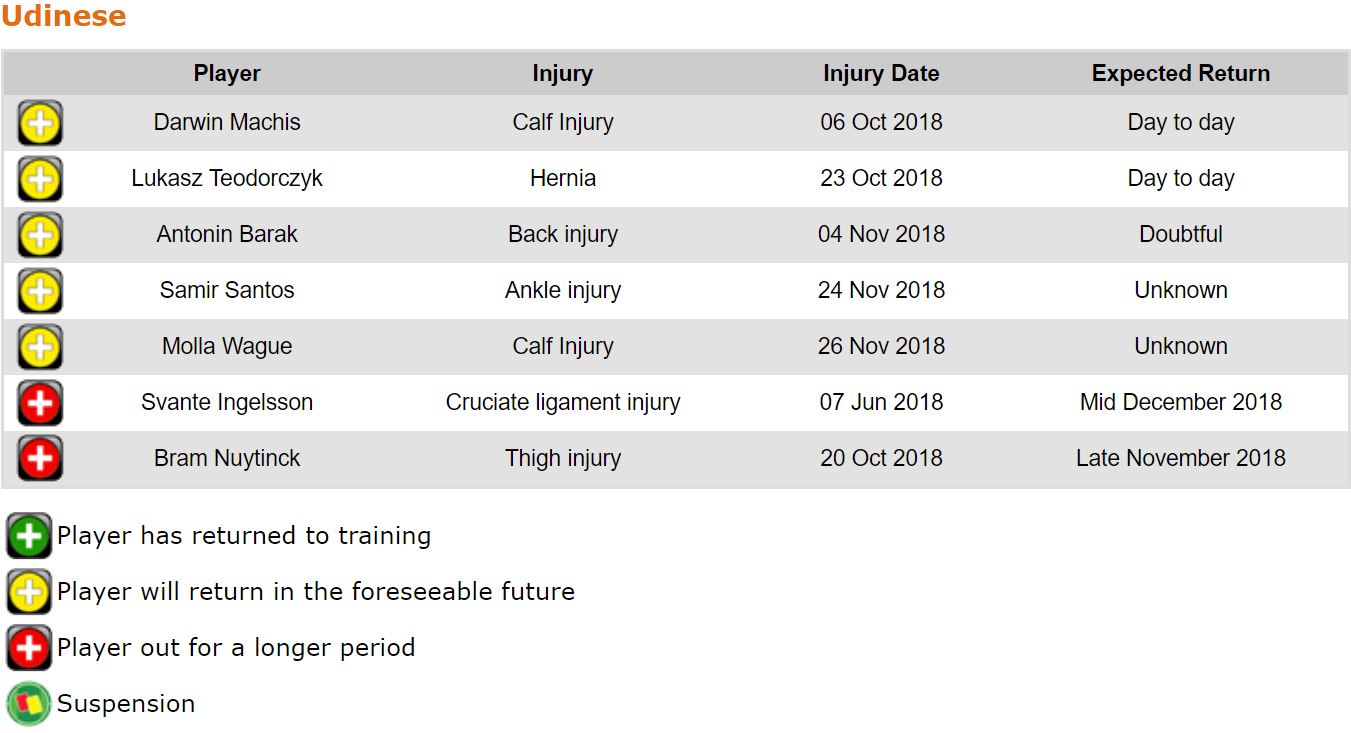Click the yellow foreseeable-future legend icon
The height and width of the screenshot is (733, 1351).
pyautogui.click(x=29, y=592)
